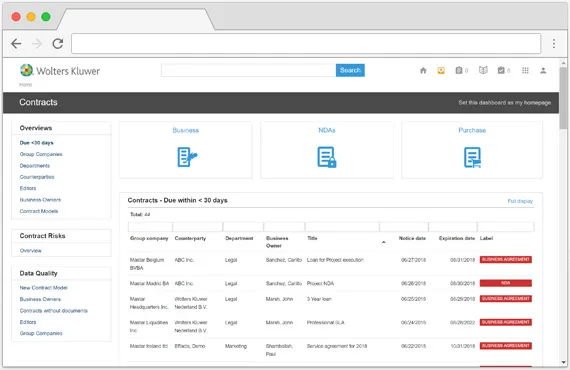This screenshot has height=370, width=570.
Task: Open the orange notification icon
Action: pos(441,71)
